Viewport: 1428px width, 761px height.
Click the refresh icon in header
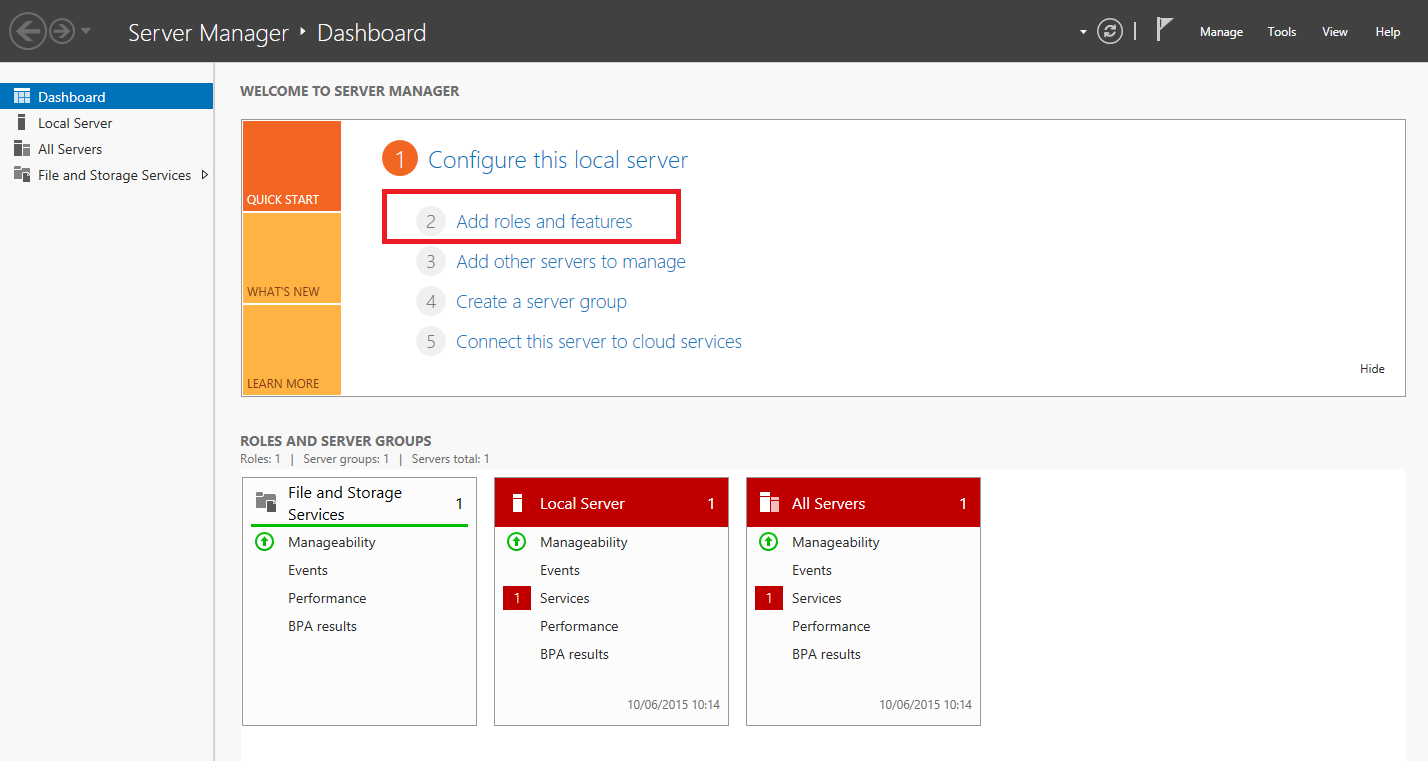tap(1110, 32)
